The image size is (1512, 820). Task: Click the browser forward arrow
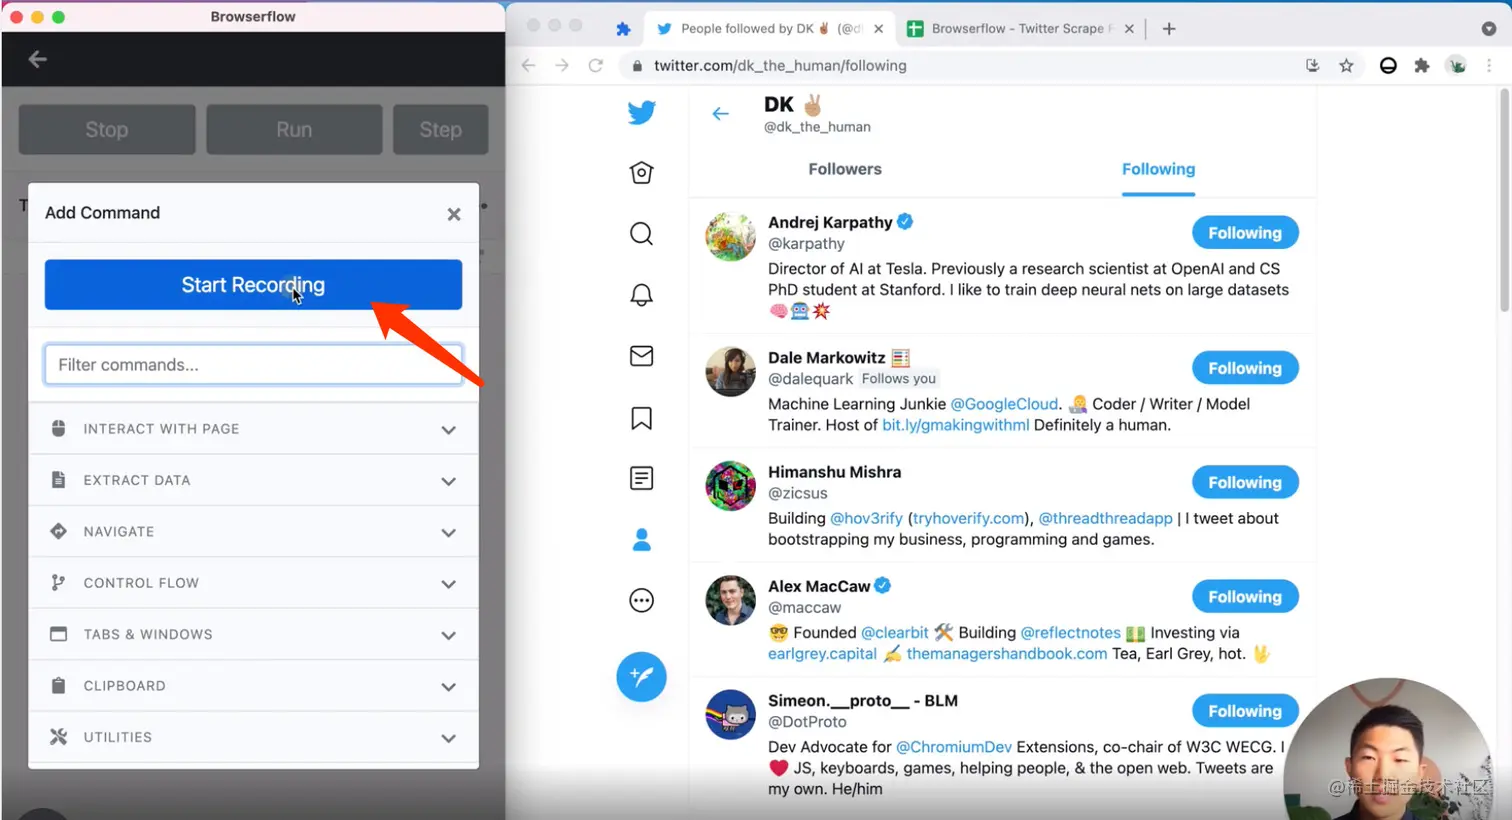(x=562, y=65)
